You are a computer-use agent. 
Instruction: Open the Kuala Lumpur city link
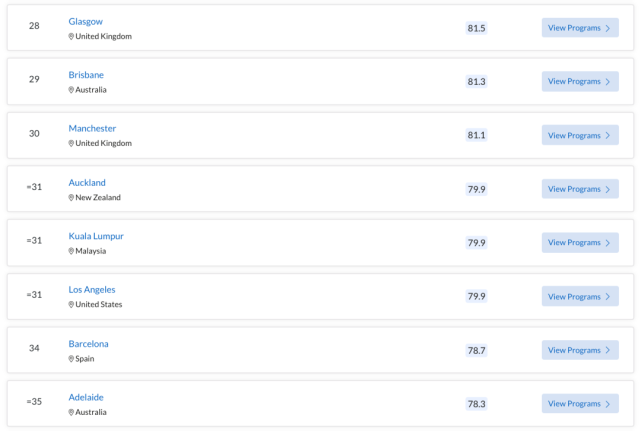click(x=96, y=236)
